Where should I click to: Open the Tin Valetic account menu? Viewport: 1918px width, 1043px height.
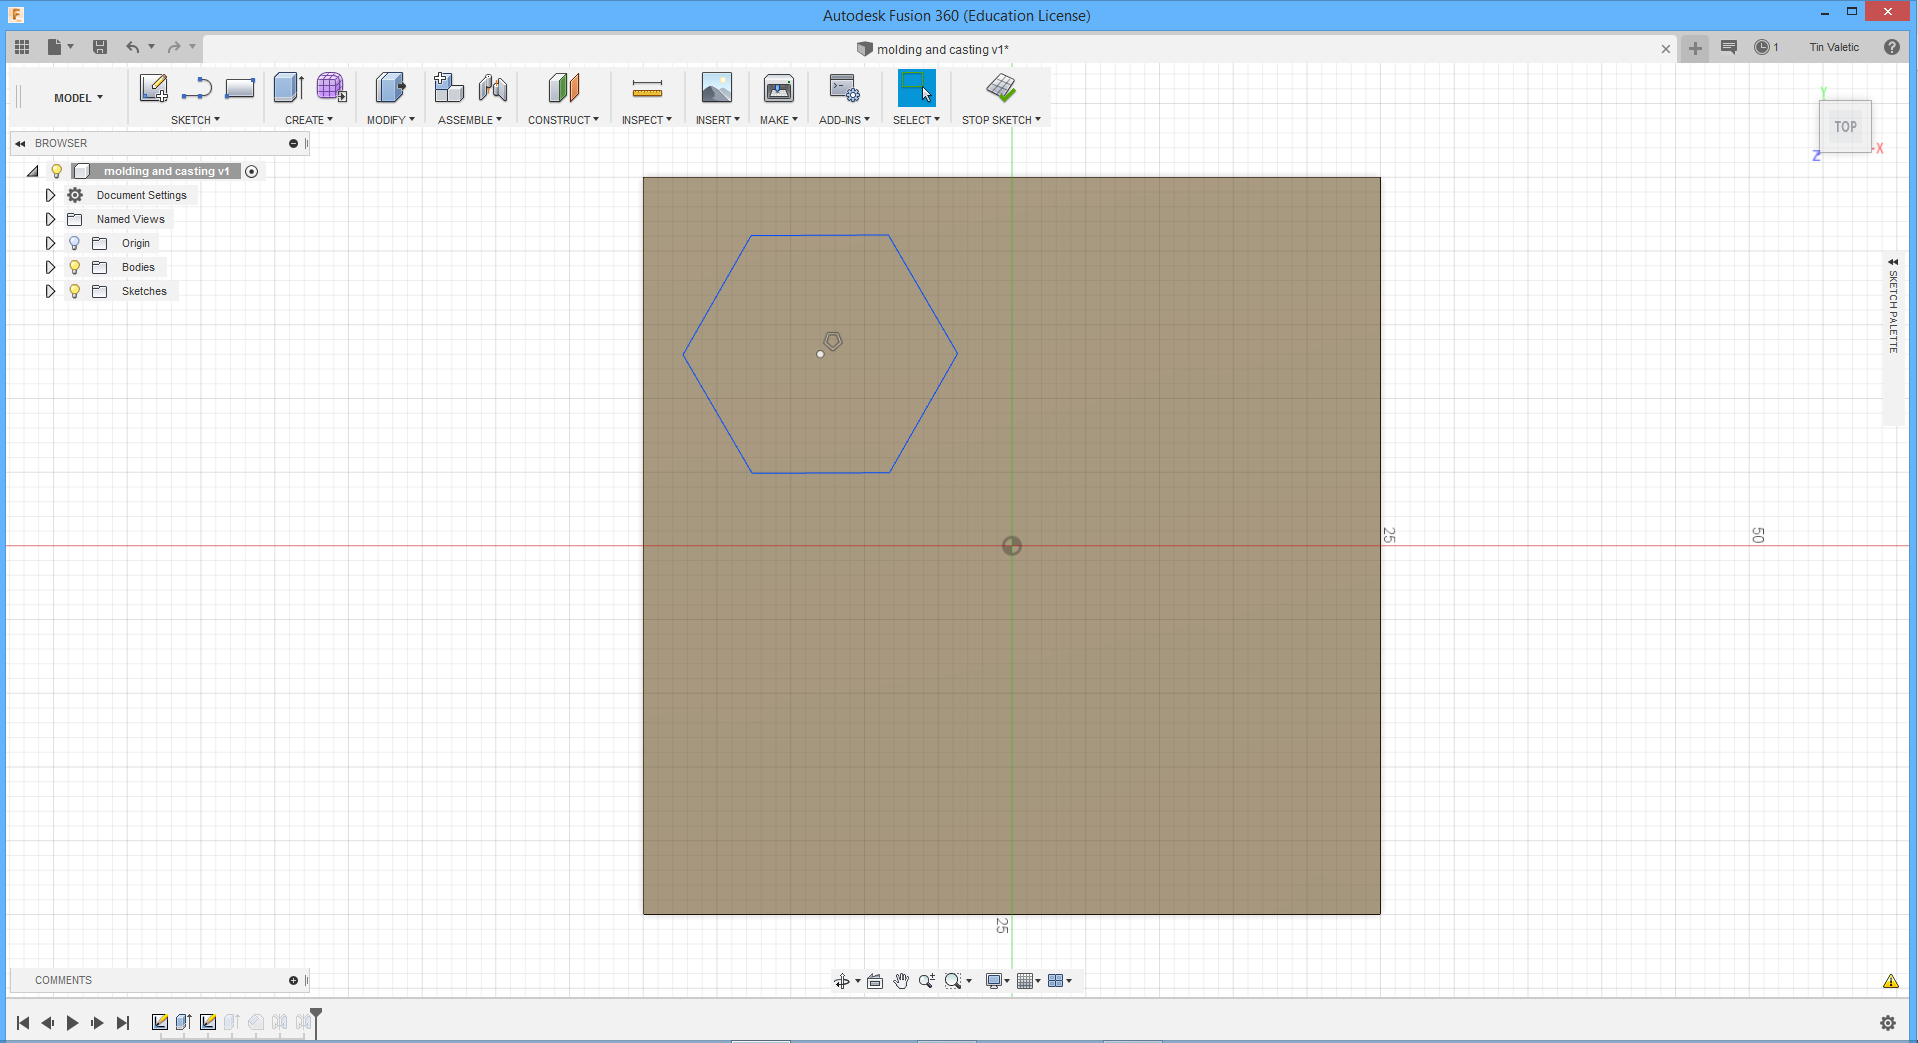(x=1834, y=47)
